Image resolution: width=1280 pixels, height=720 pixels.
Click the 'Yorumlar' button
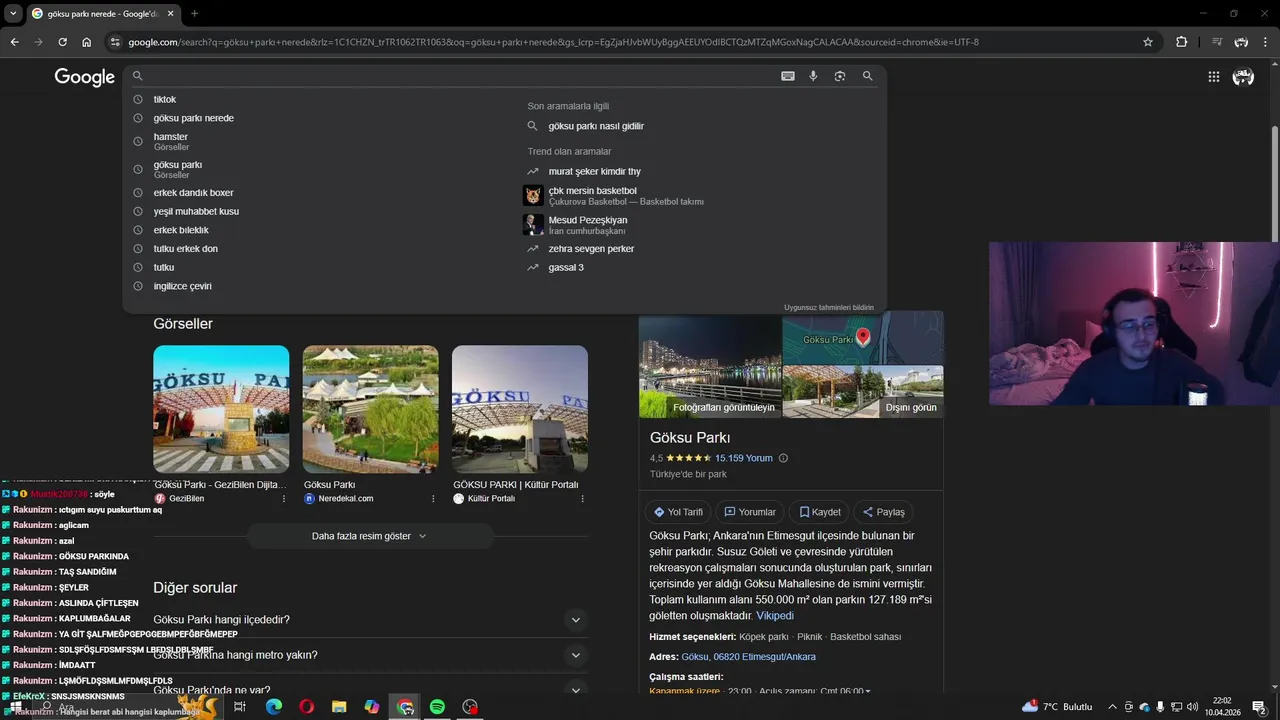[x=750, y=512]
